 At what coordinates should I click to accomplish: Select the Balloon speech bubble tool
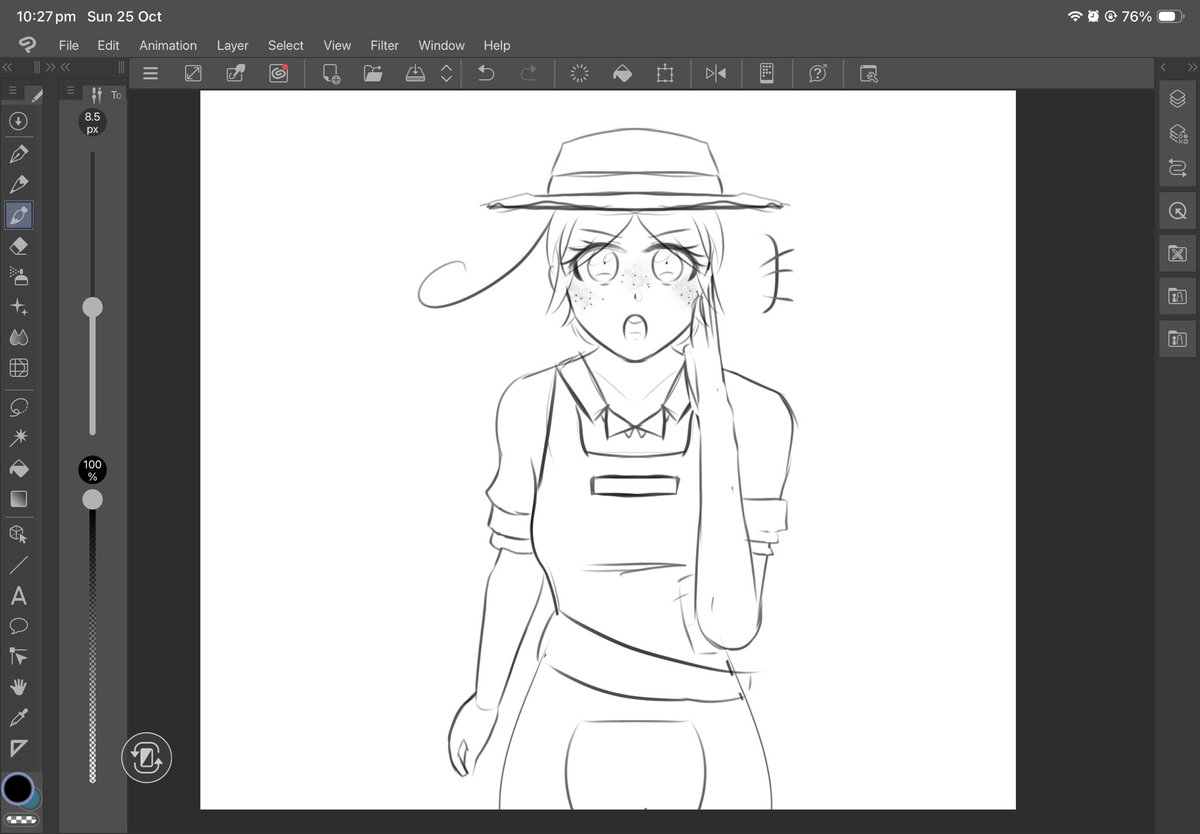point(18,626)
